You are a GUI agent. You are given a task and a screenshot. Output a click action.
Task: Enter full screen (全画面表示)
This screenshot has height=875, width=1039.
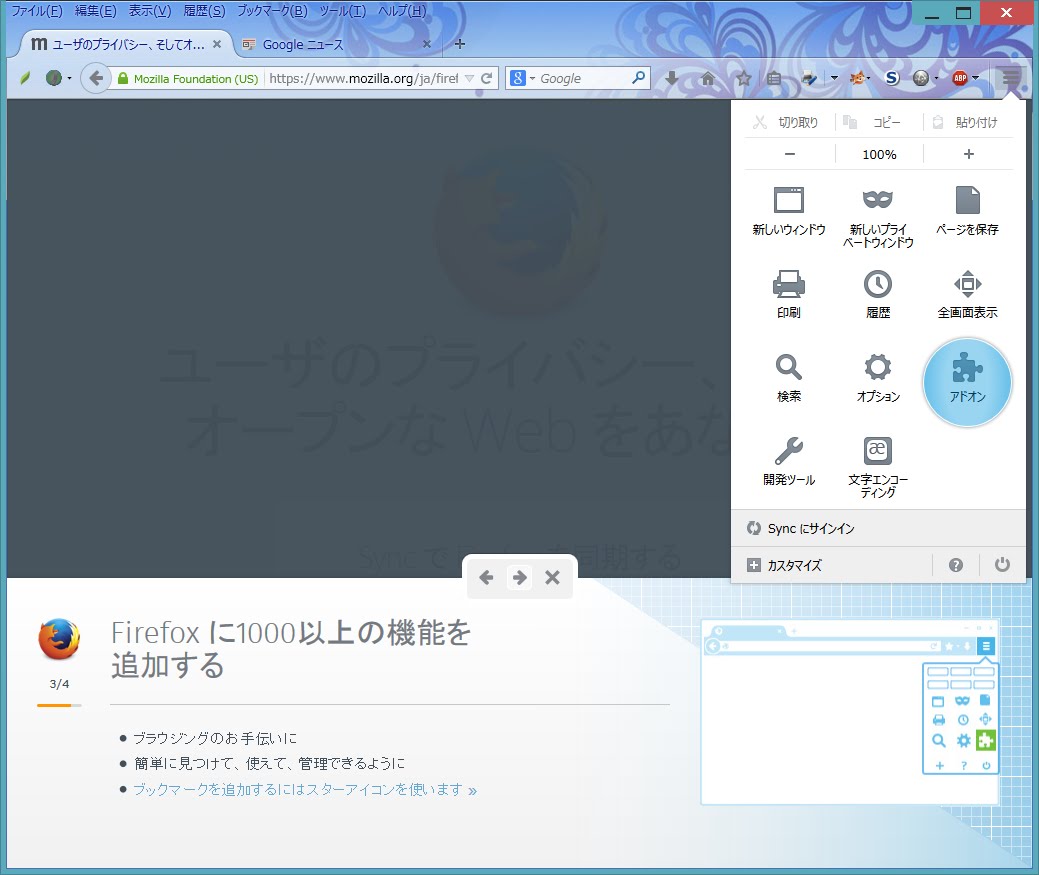pos(967,294)
